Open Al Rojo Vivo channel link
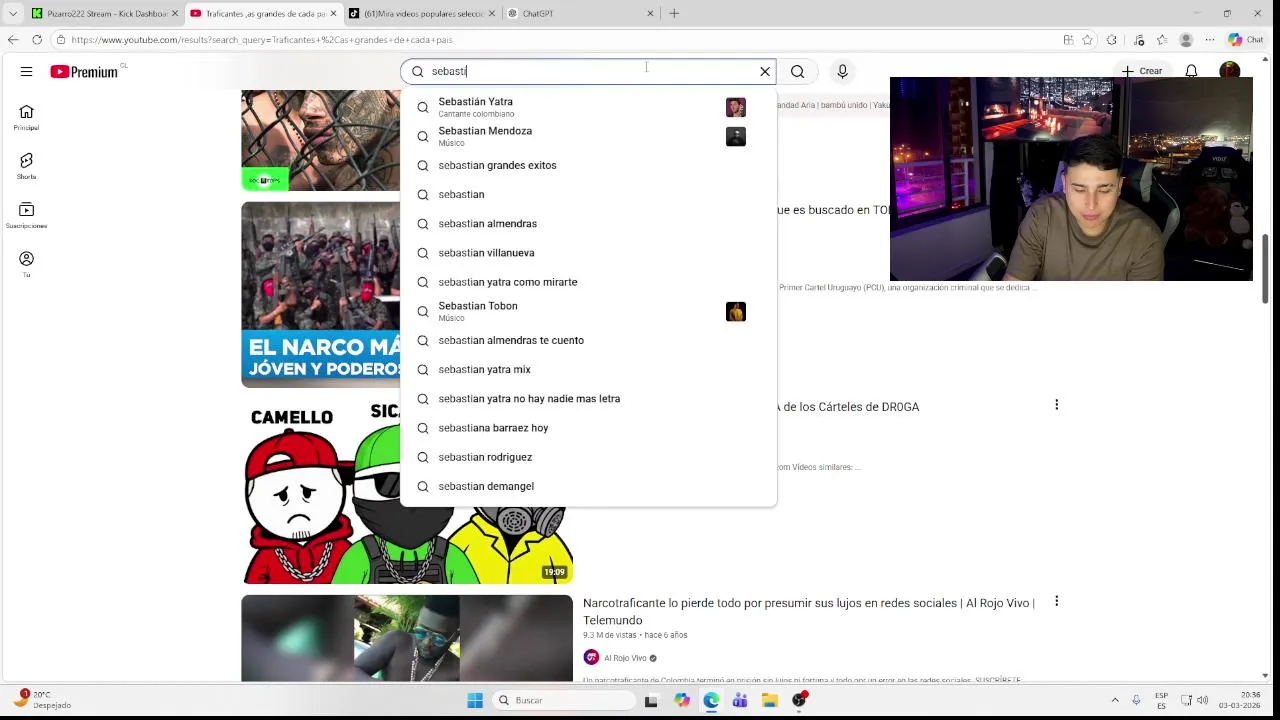The width and height of the screenshot is (1280, 720). 625,658
